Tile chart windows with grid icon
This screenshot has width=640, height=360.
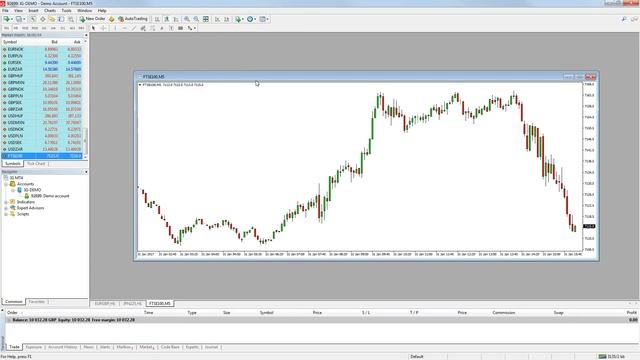click(206, 19)
